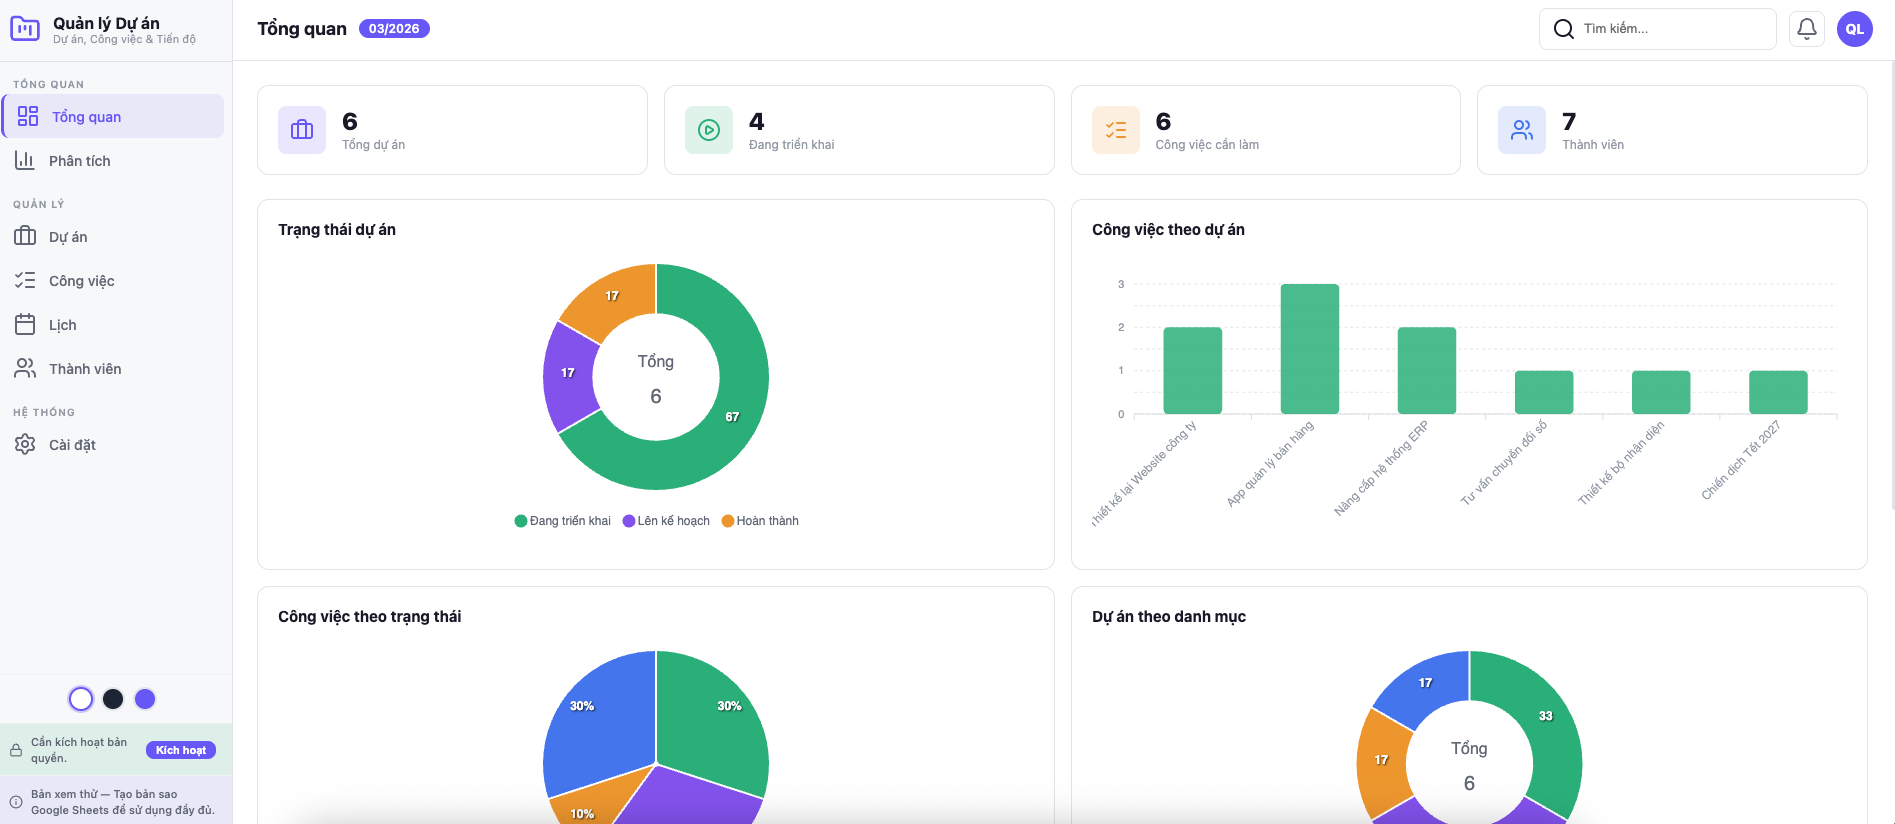
Task: Toggle Lên kế hoạch legend item
Action: click(666, 521)
